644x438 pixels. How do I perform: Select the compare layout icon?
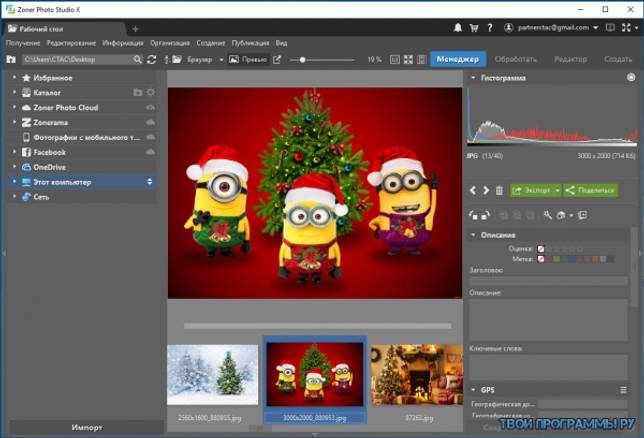(421, 60)
